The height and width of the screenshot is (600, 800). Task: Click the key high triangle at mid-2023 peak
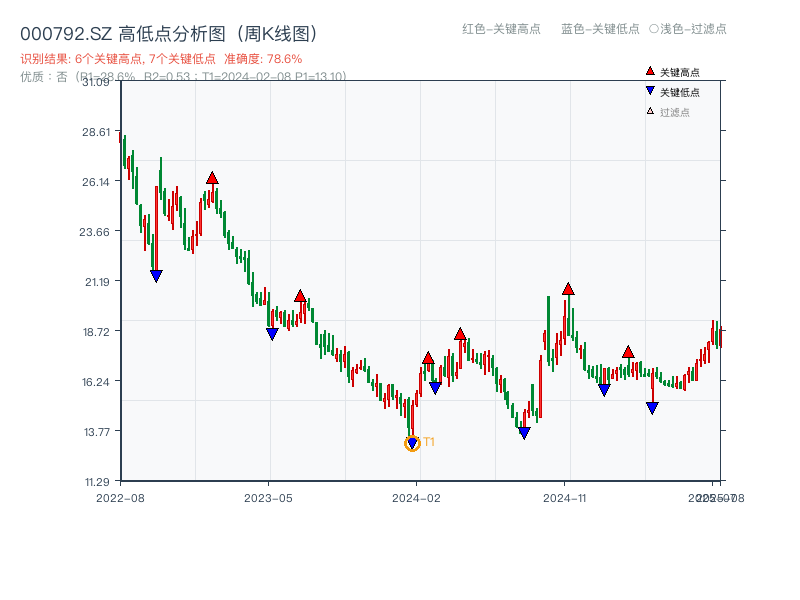[300, 296]
